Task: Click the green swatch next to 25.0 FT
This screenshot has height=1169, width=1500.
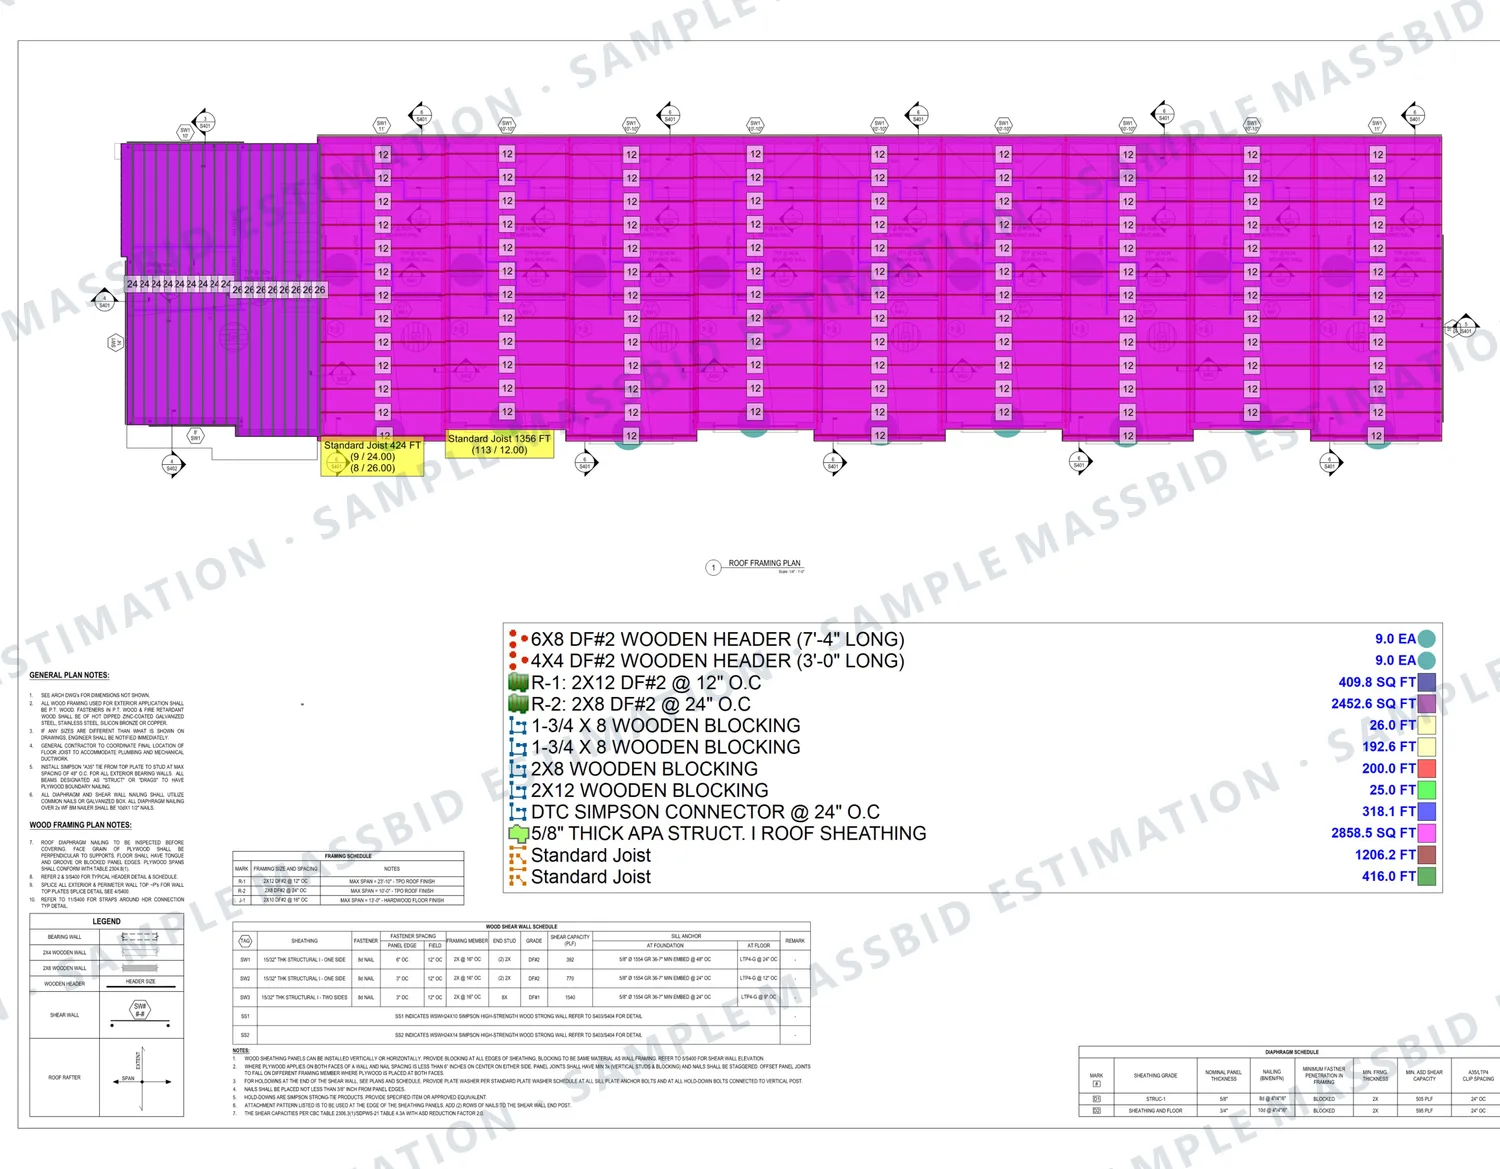Action: coord(1427,790)
